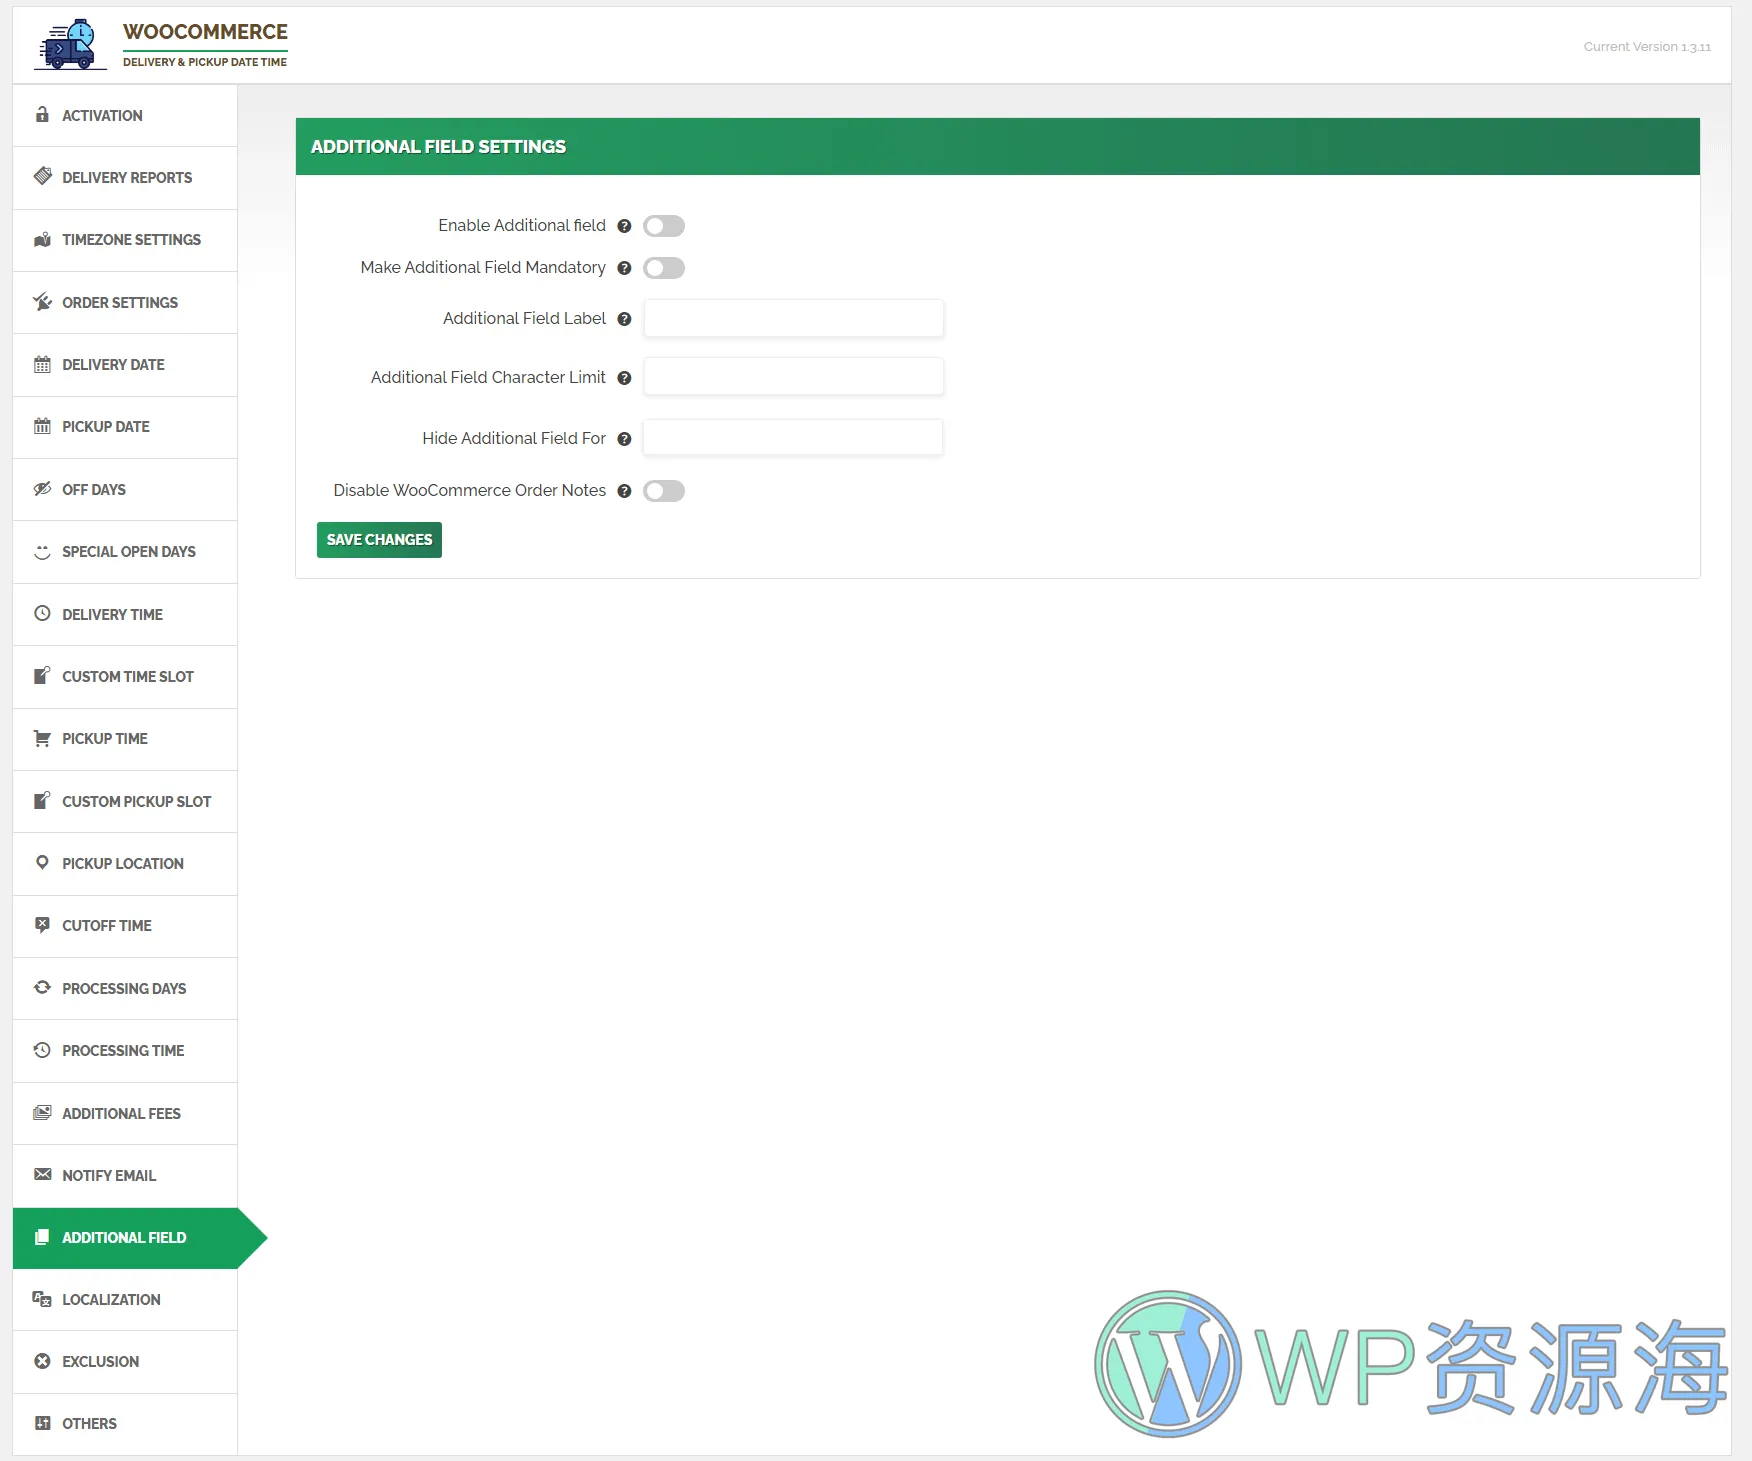Click the shopping cart icon for Pickup Time
The width and height of the screenshot is (1752, 1461).
click(42, 739)
